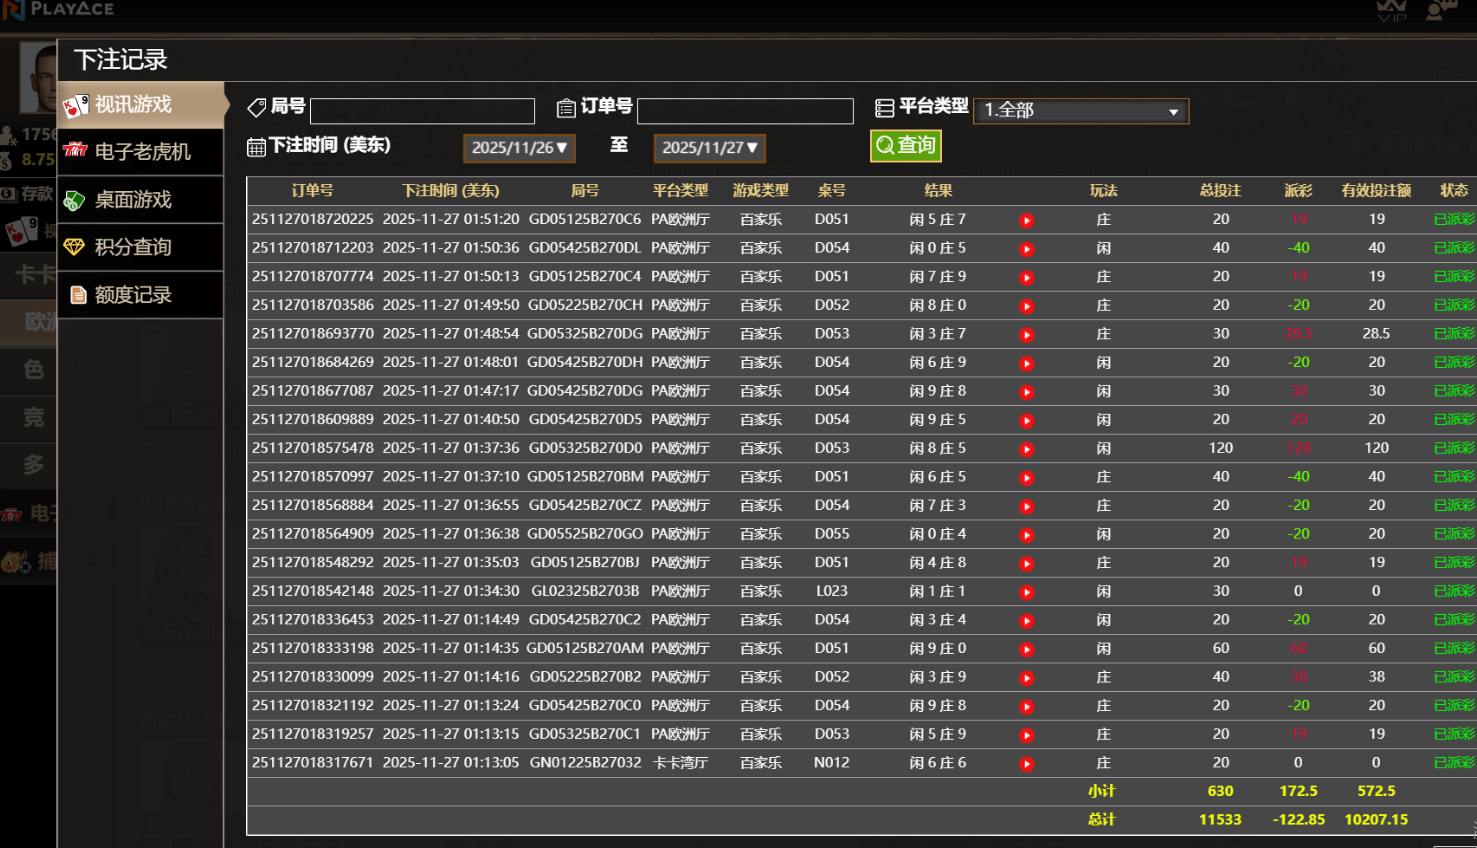Click the 下注时间 (美东) column header

(x=450, y=190)
